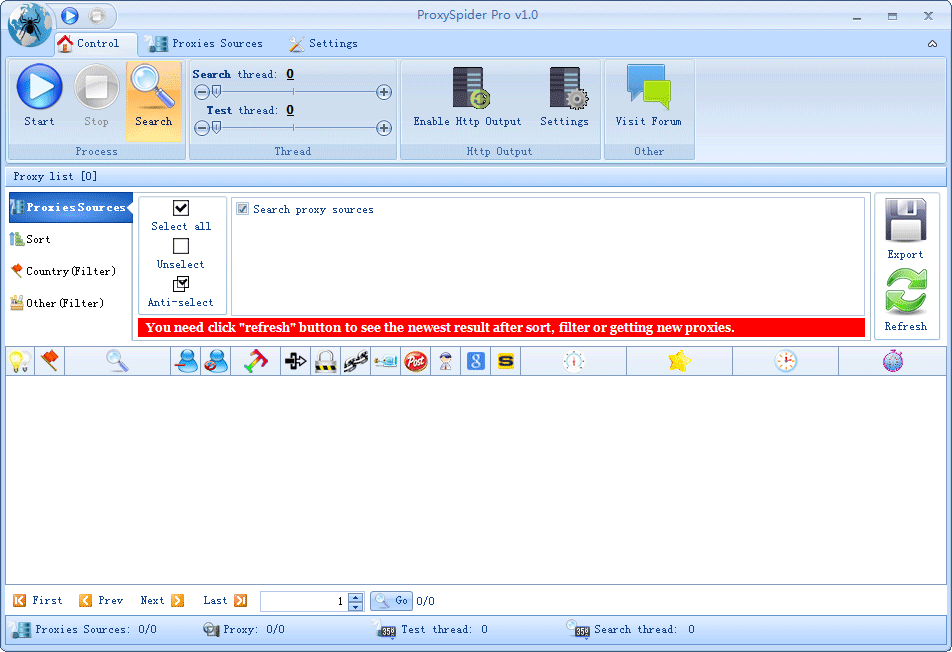
Task: Click the Search thread slider handle
Action: pyautogui.click(x=217, y=92)
